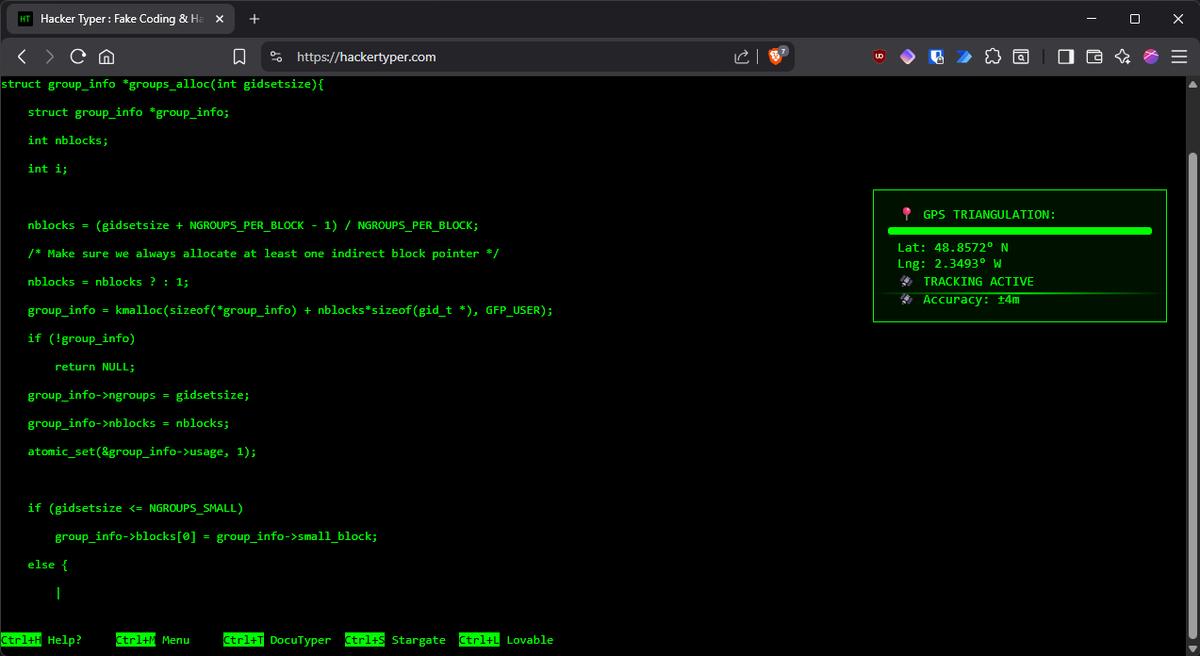Click the 'int nblocks;' code line

pos(68,141)
